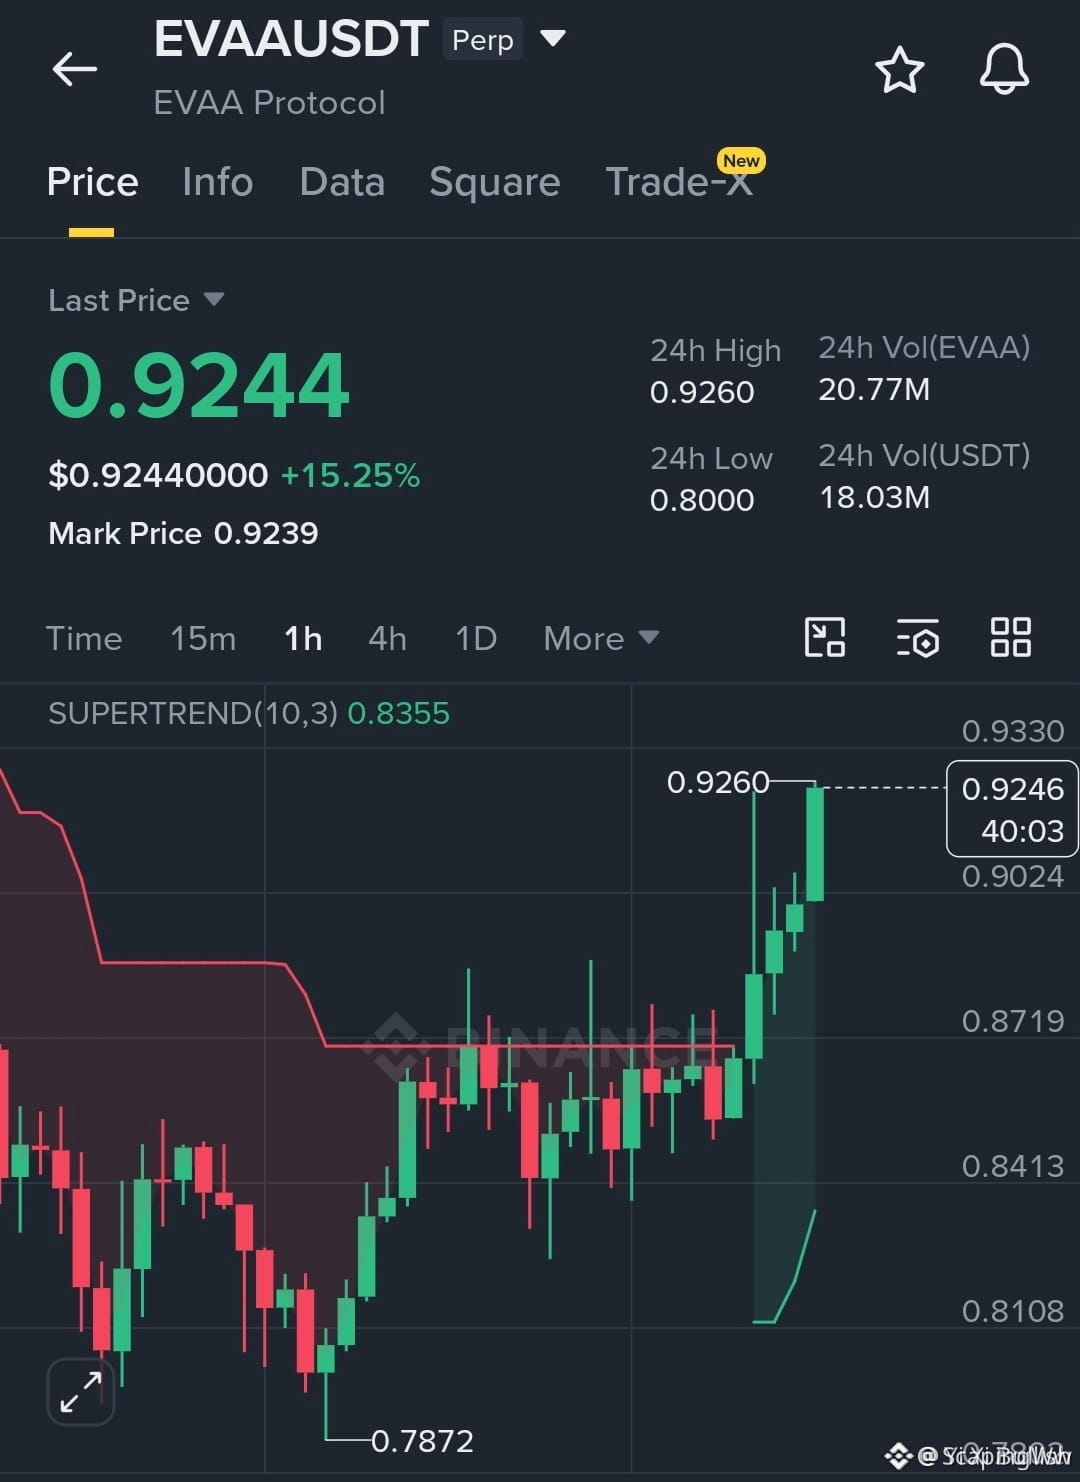The image size is (1080, 1482).
Task: Tap the Mark Price 0.9239 text
Action: [x=183, y=533]
